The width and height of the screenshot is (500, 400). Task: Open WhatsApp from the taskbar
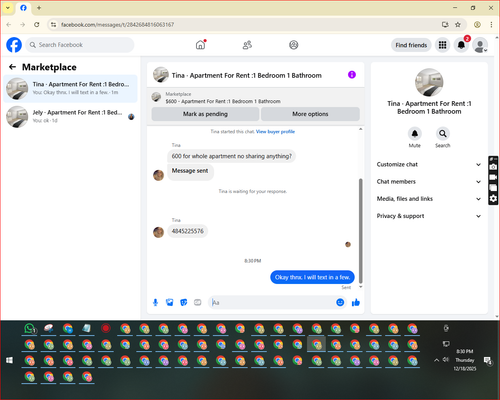coord(30,329)
